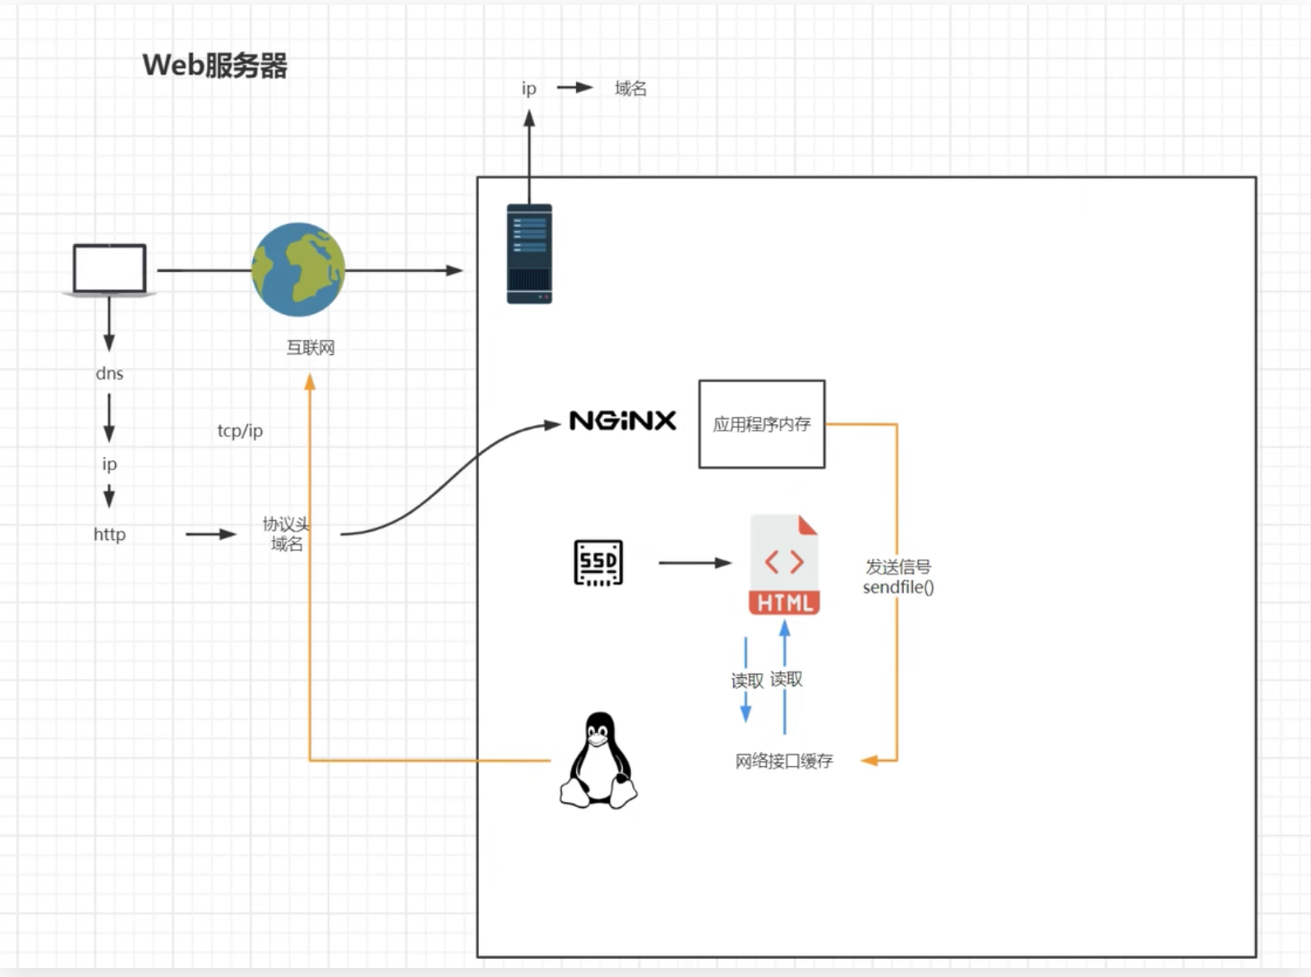Click the arrow from SSD to HTML

click(x=695, y=563)
